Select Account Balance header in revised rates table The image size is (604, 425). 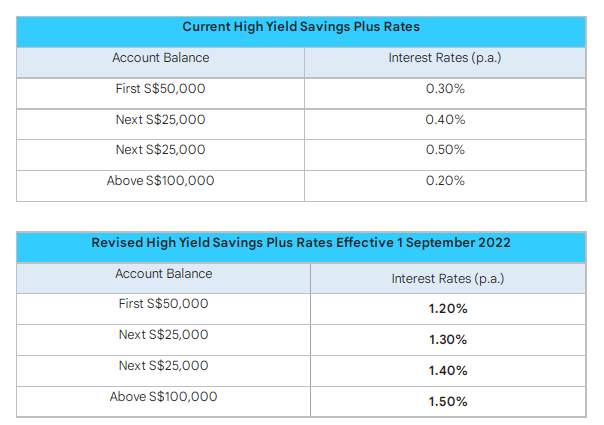tap(164, 273)
